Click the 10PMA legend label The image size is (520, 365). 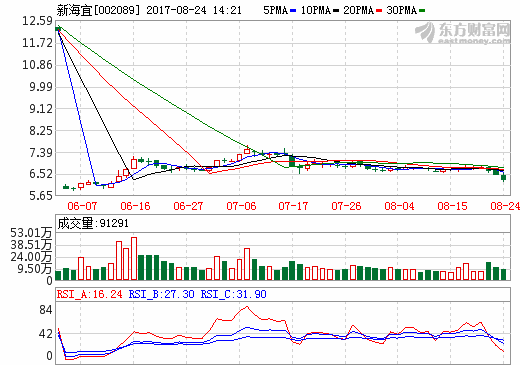(x=316, y=10)
